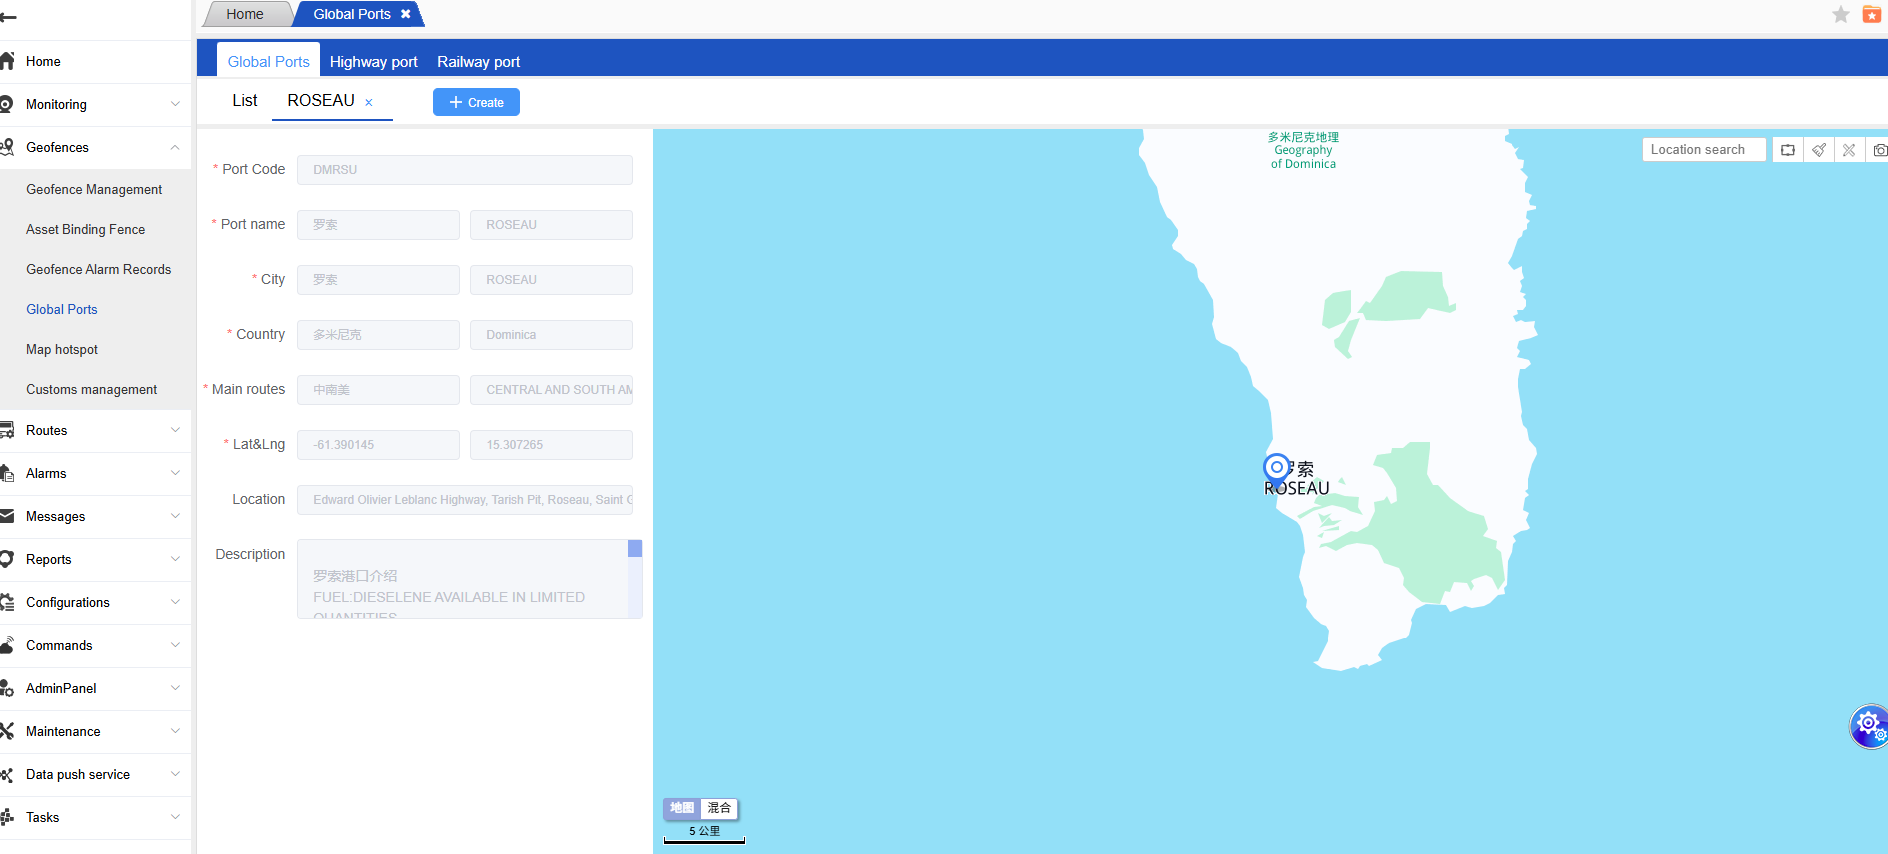The width and height of the screenshot is (1888, 854).
Task: Switch map to 地图 standard view
Action: coord(682,808)
